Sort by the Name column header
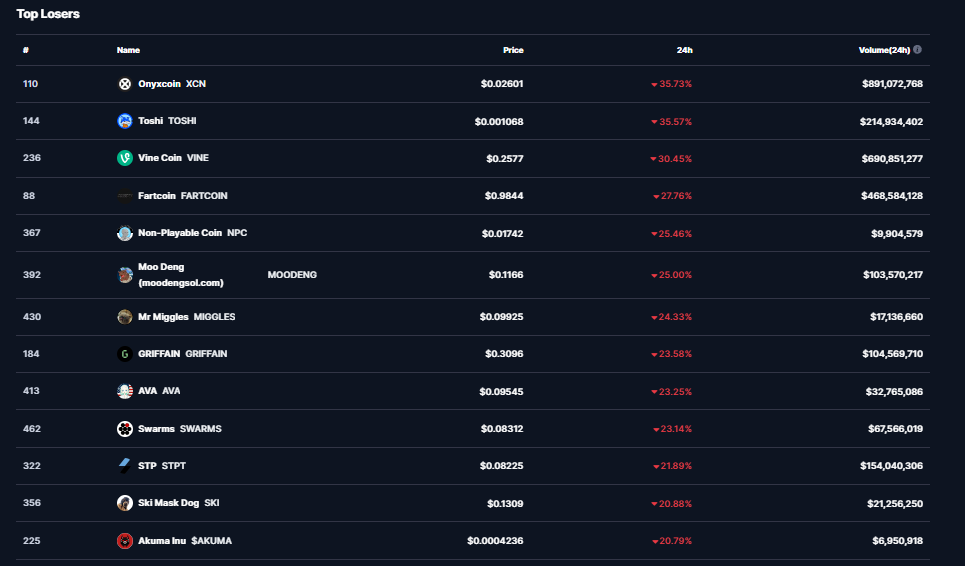The width and height of the screenshot is (965, 566). point(128,50)
